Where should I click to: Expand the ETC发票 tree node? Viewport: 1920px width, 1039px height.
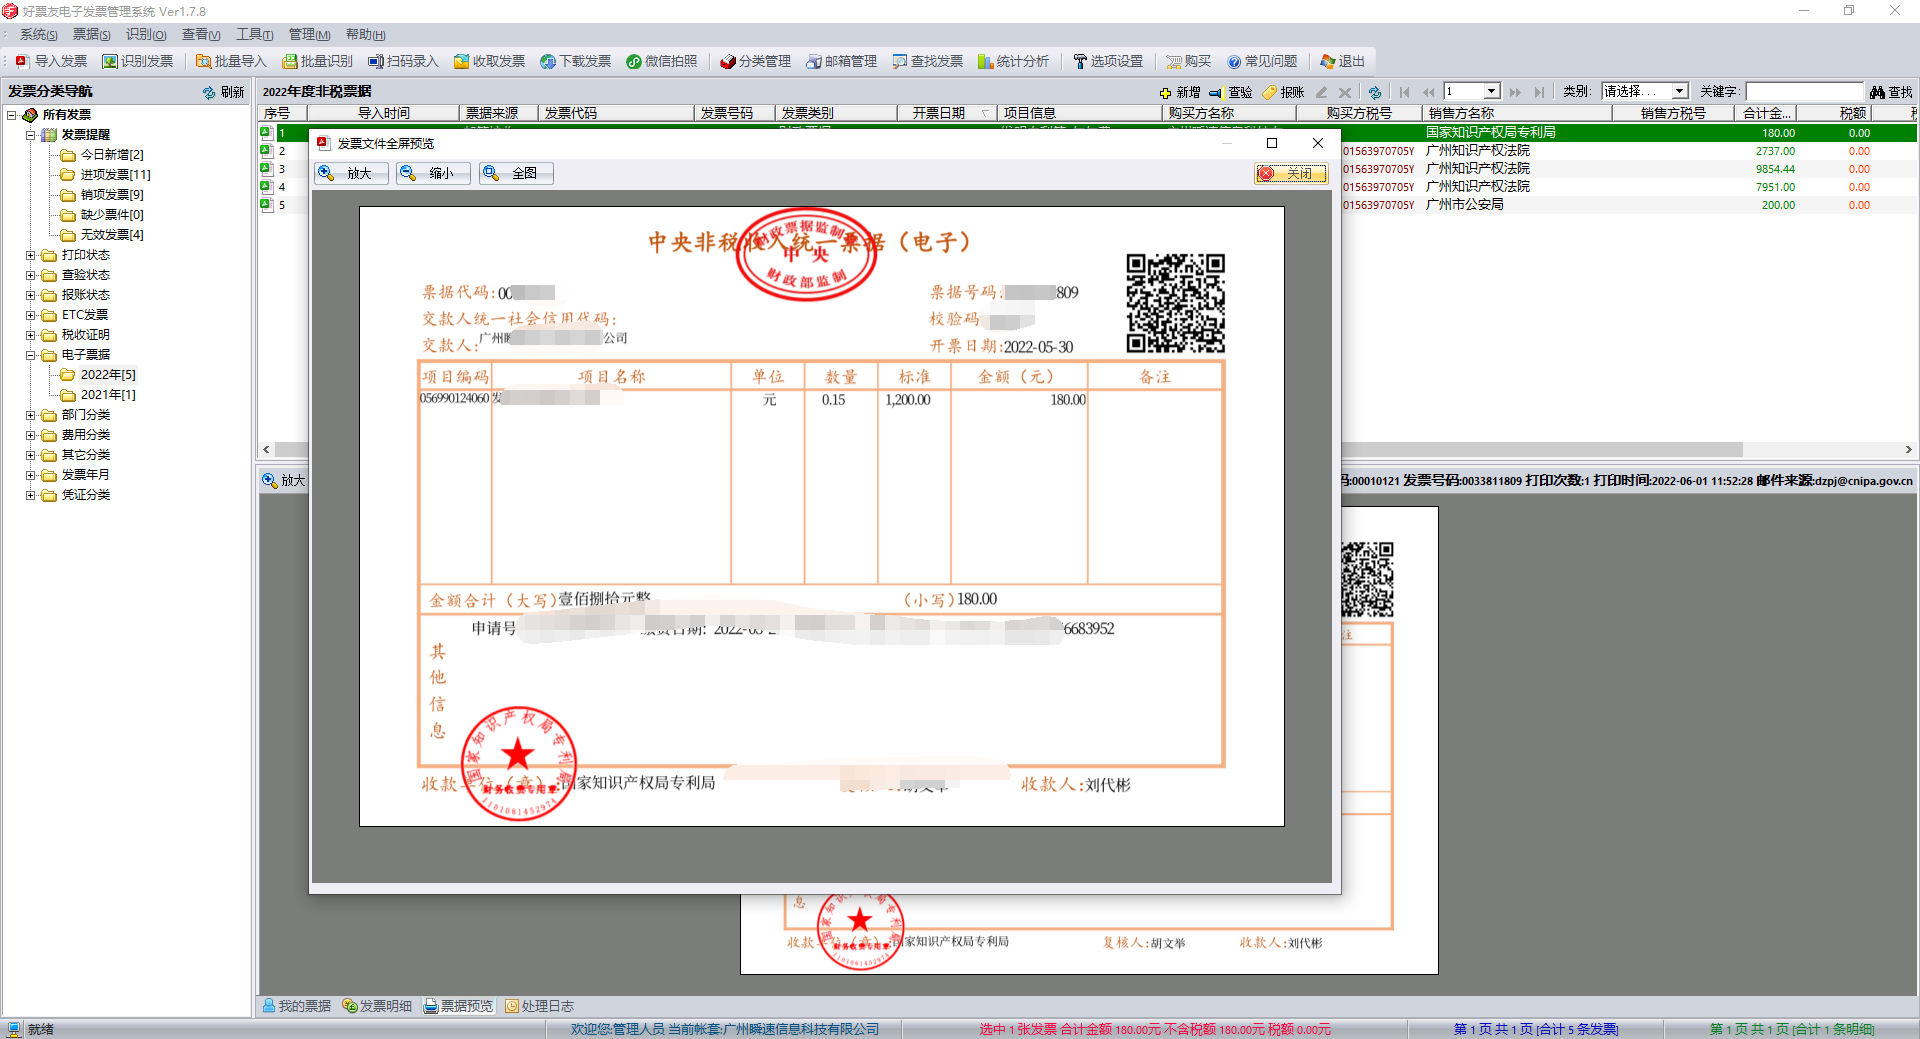coord(31,315)
